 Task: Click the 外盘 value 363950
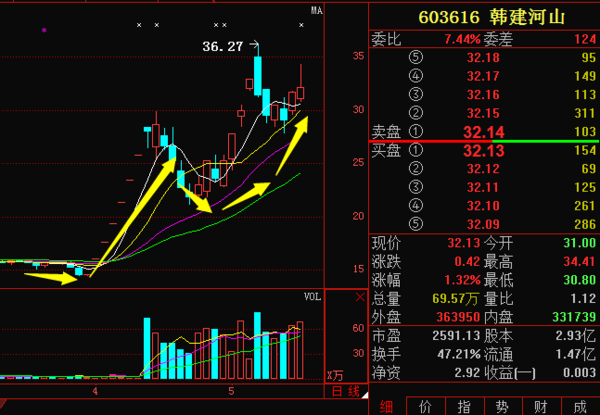(x=458, y=317)
